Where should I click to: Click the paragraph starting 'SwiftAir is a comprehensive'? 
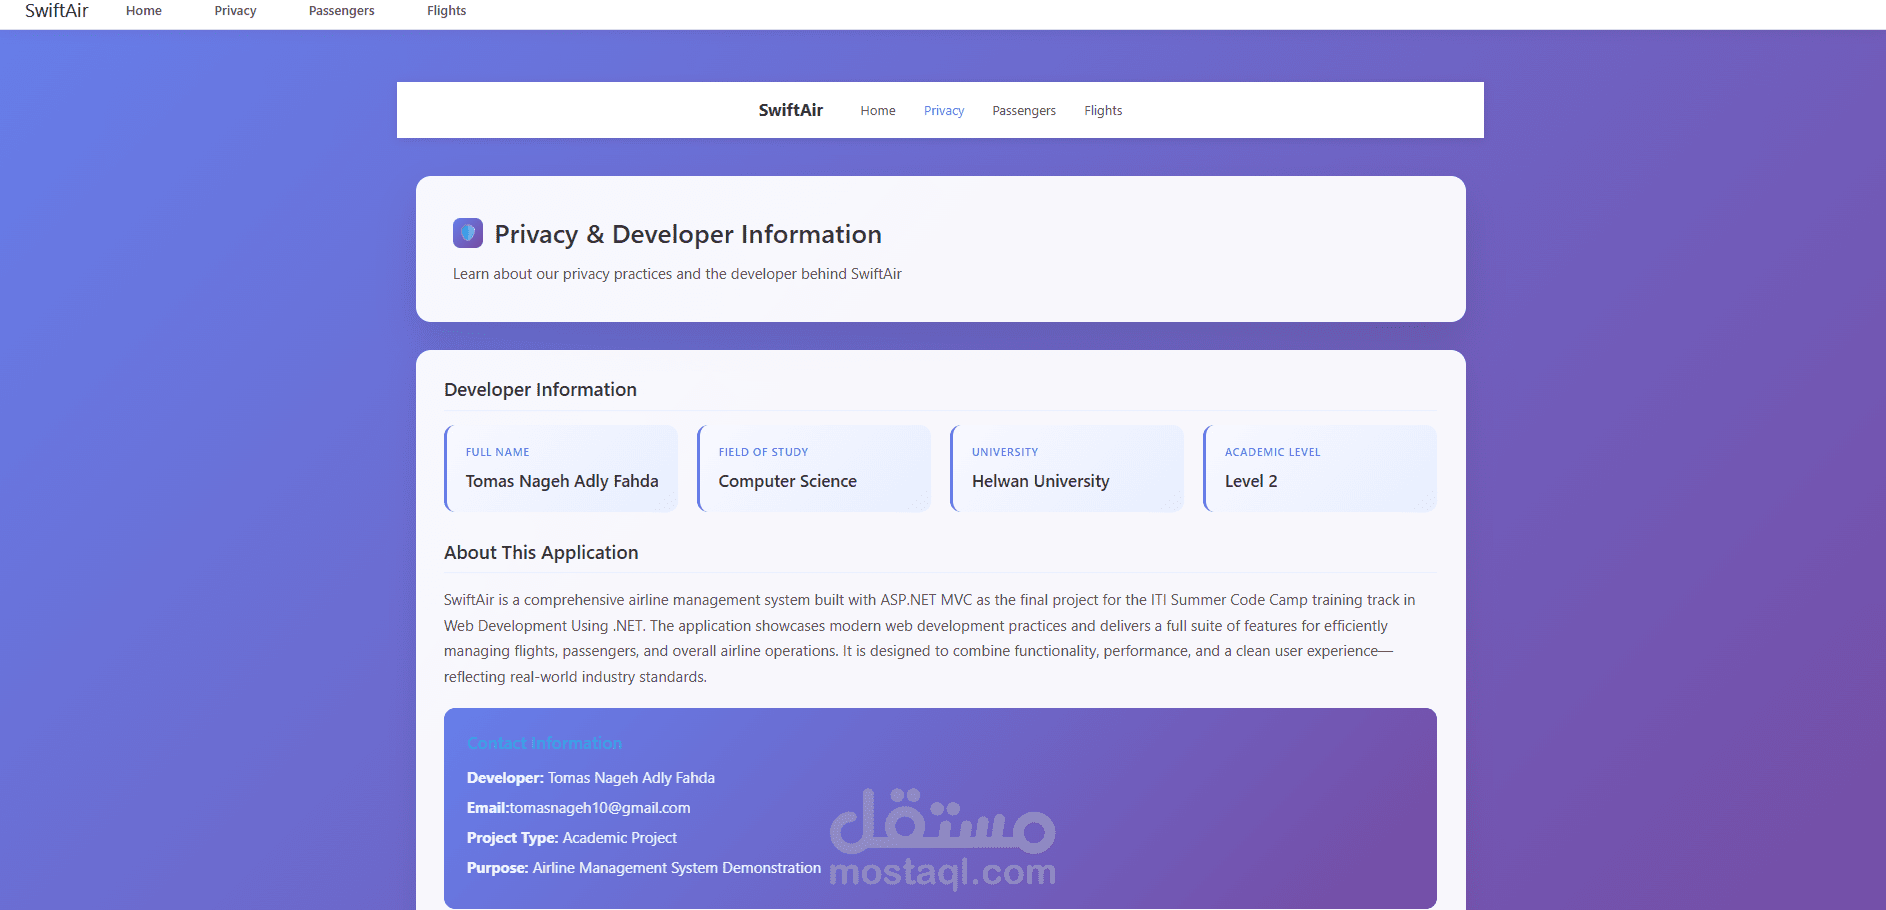[930, 638]
